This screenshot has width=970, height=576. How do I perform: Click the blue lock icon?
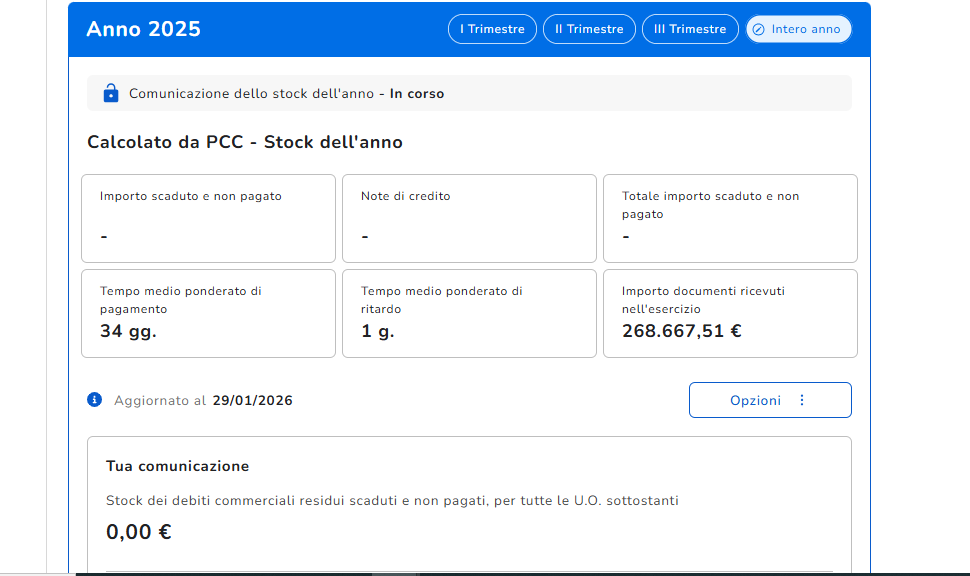pyautogui.click(x=111, y=94)
